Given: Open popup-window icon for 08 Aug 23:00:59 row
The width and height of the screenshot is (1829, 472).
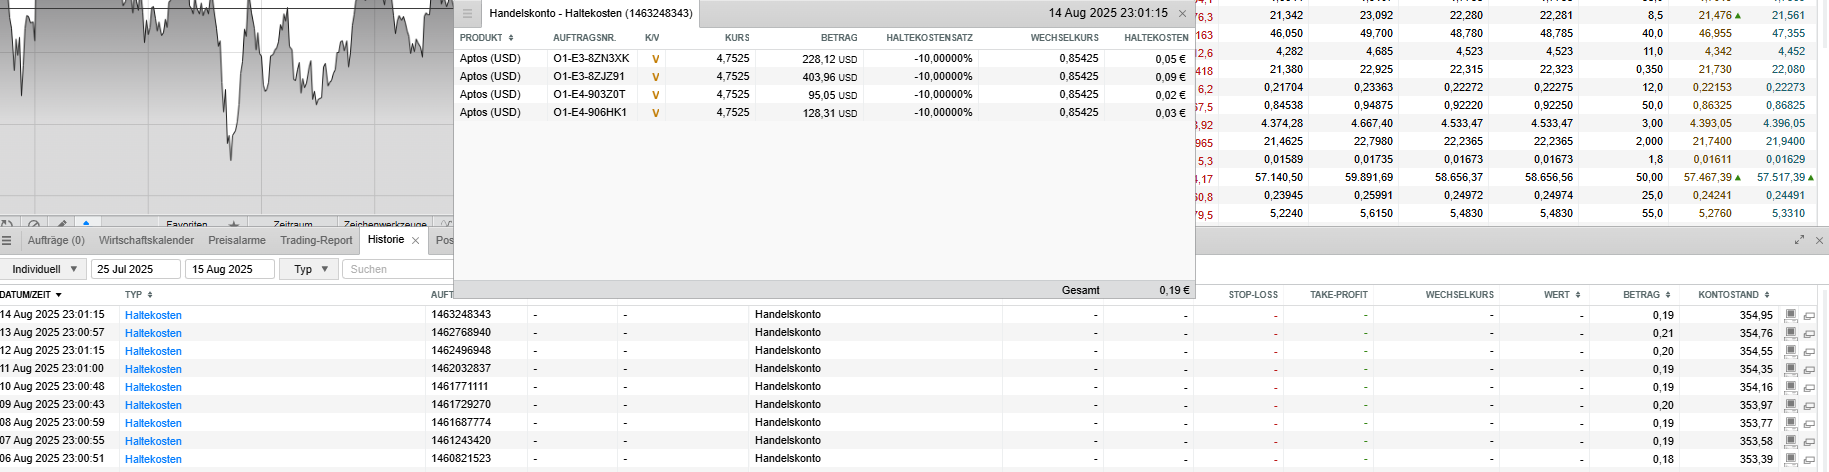Looking at the screenshot, I should click(1809, 423).
